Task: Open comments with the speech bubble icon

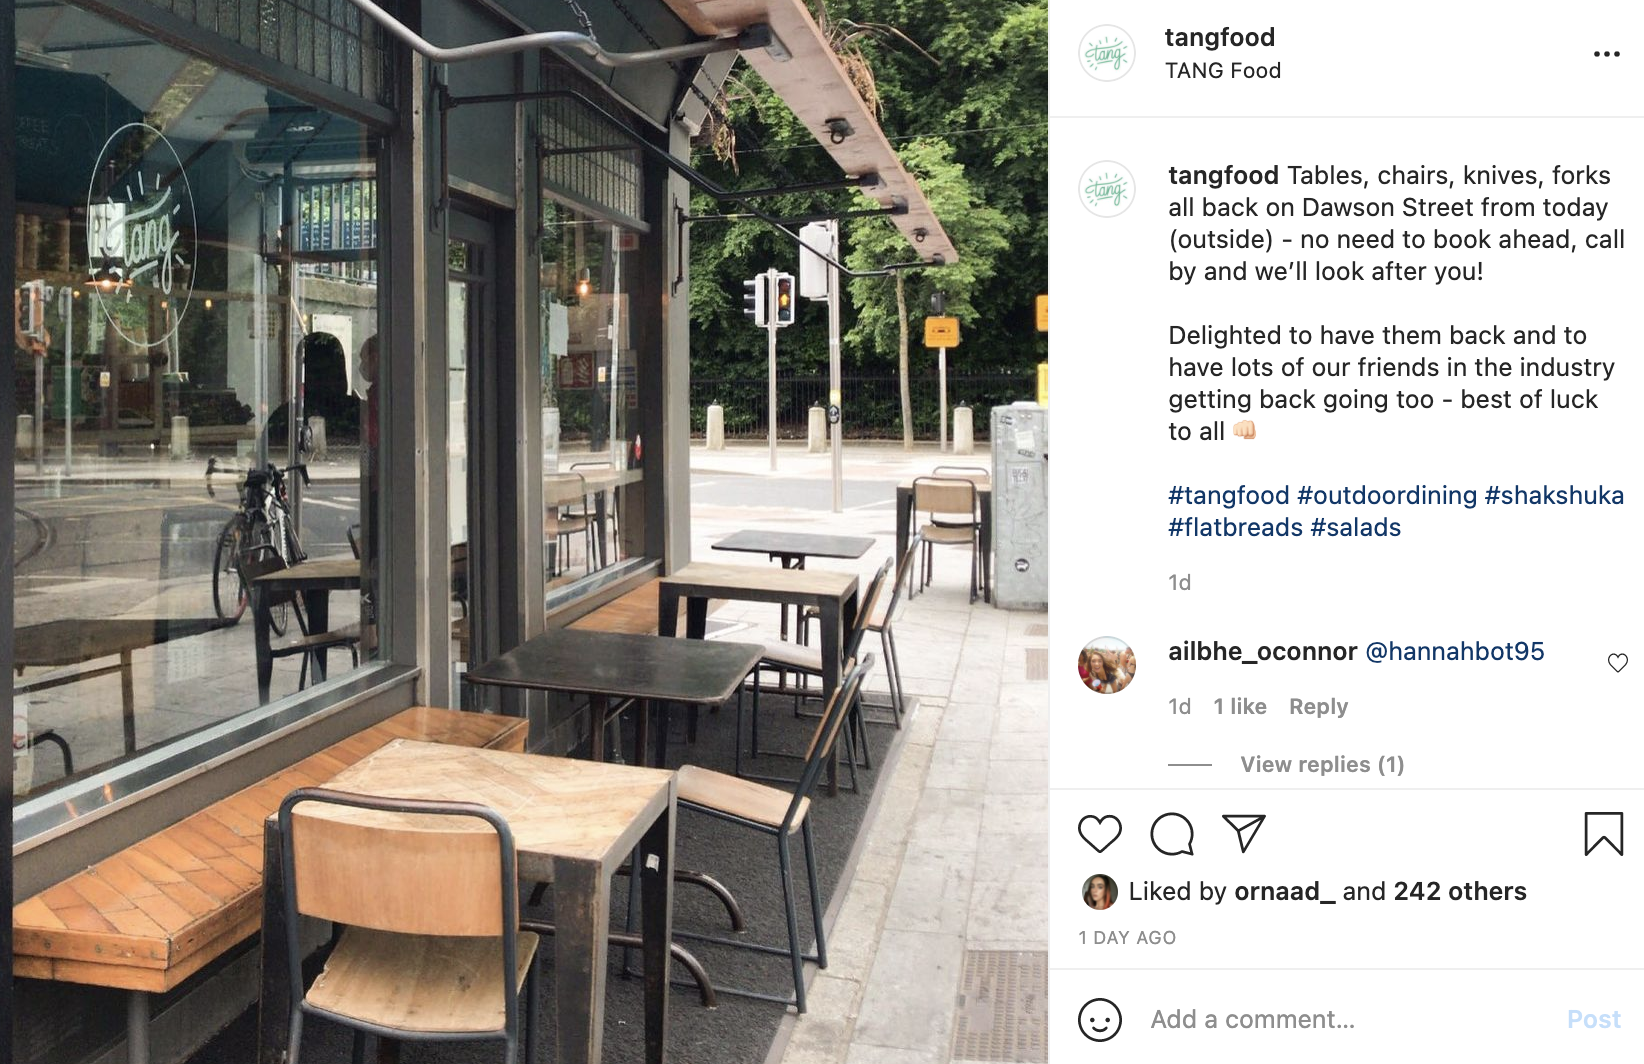Action: coord(1172,834)
